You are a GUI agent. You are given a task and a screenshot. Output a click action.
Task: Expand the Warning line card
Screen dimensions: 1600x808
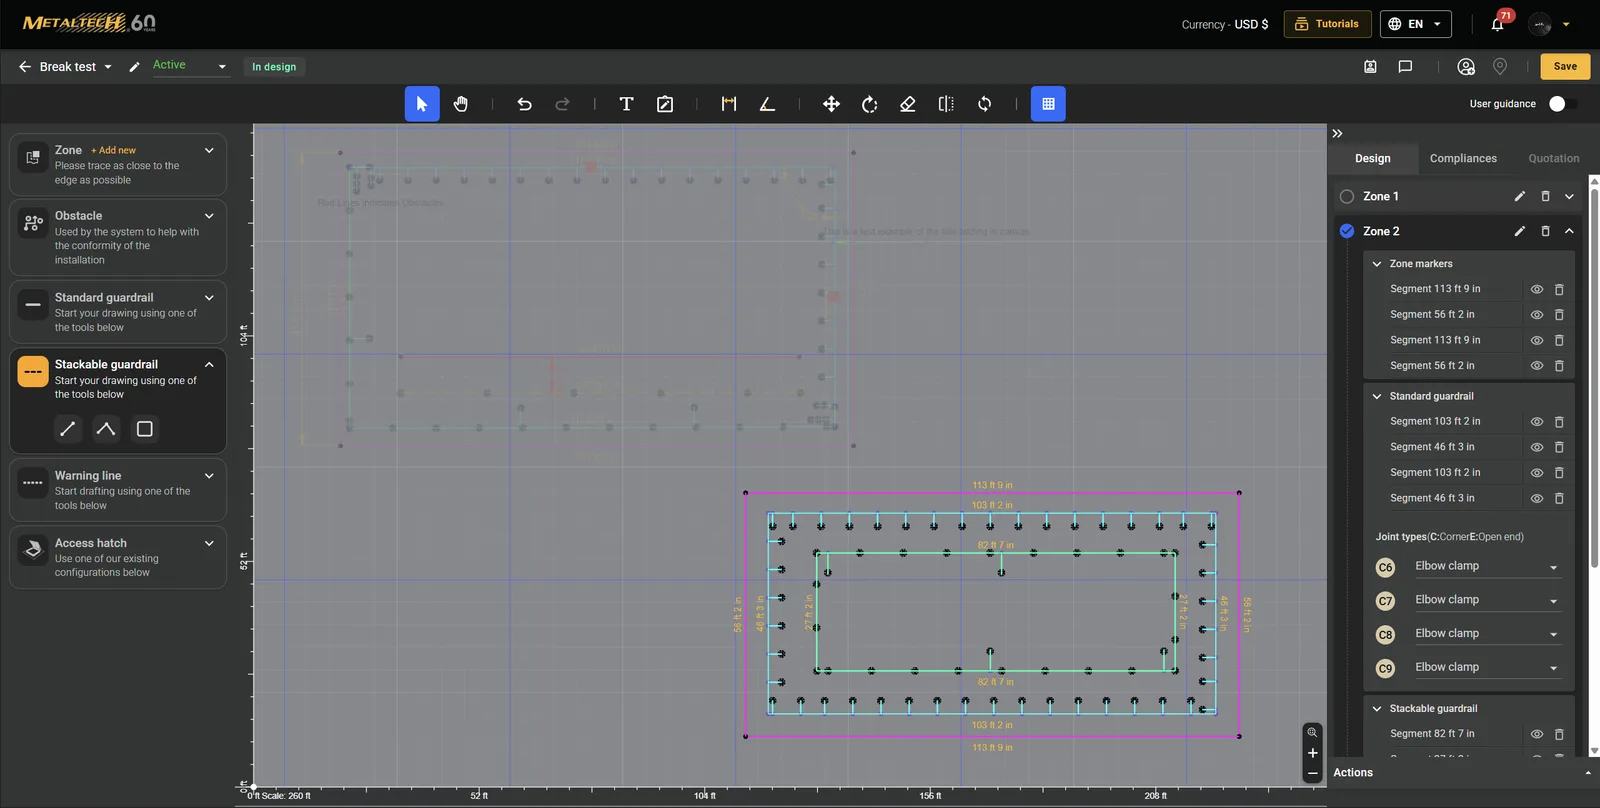[x=209, y=476]
